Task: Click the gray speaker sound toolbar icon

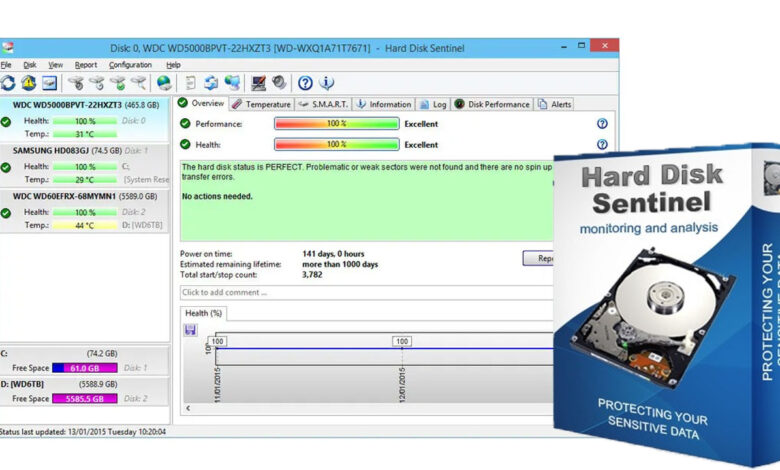Action: (x=279, y=83)
